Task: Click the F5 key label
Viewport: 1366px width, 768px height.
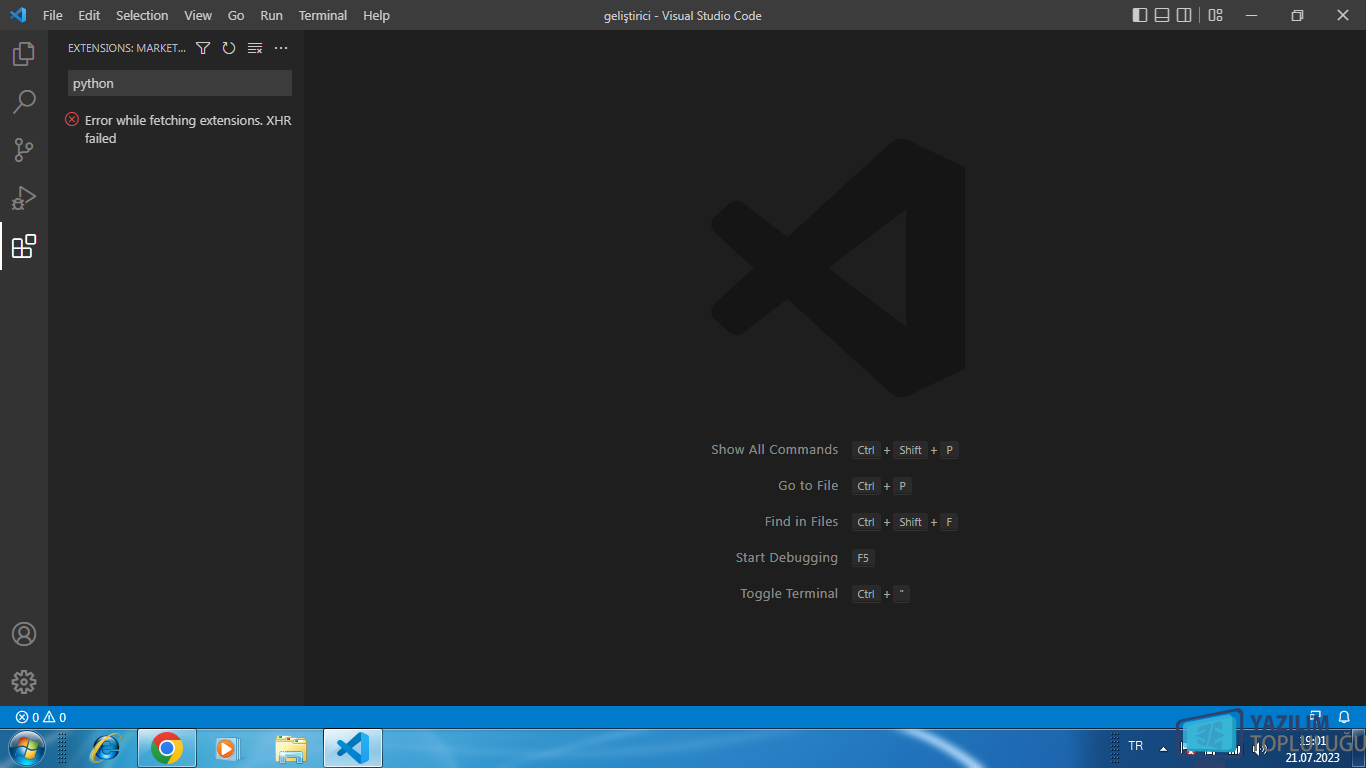Action: coord(863,558)
